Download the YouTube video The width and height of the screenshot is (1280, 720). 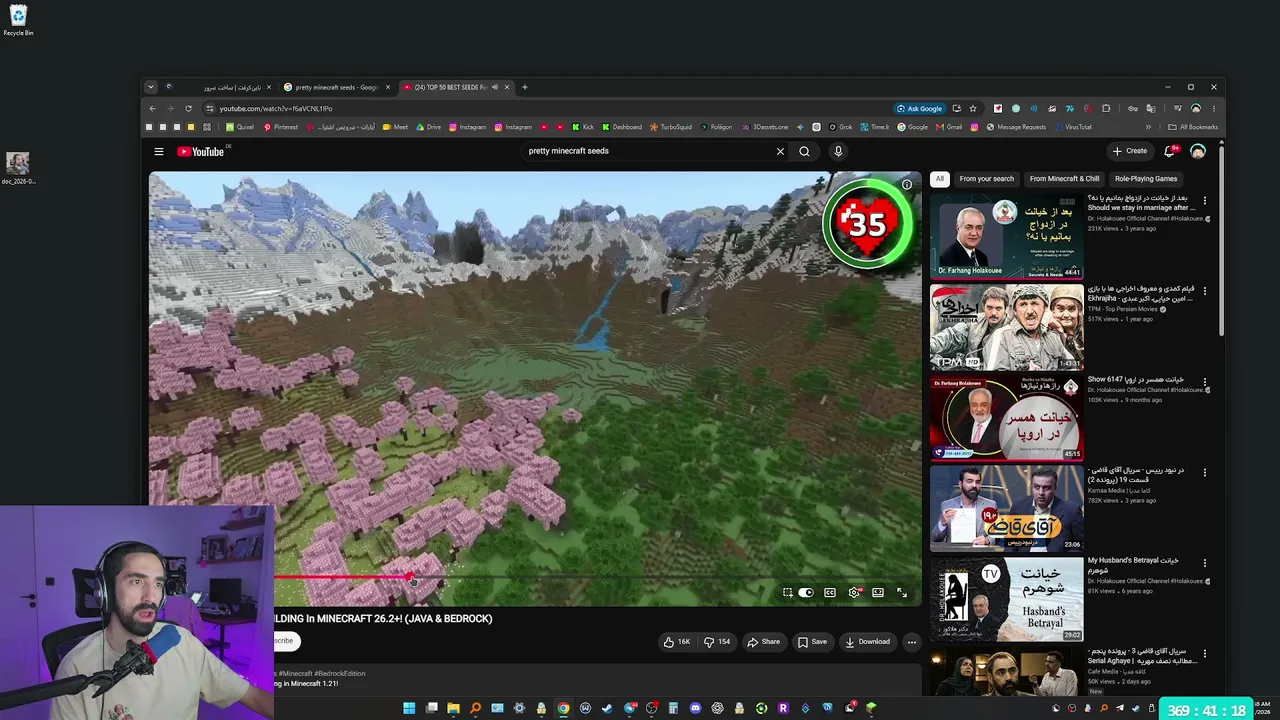867,642
